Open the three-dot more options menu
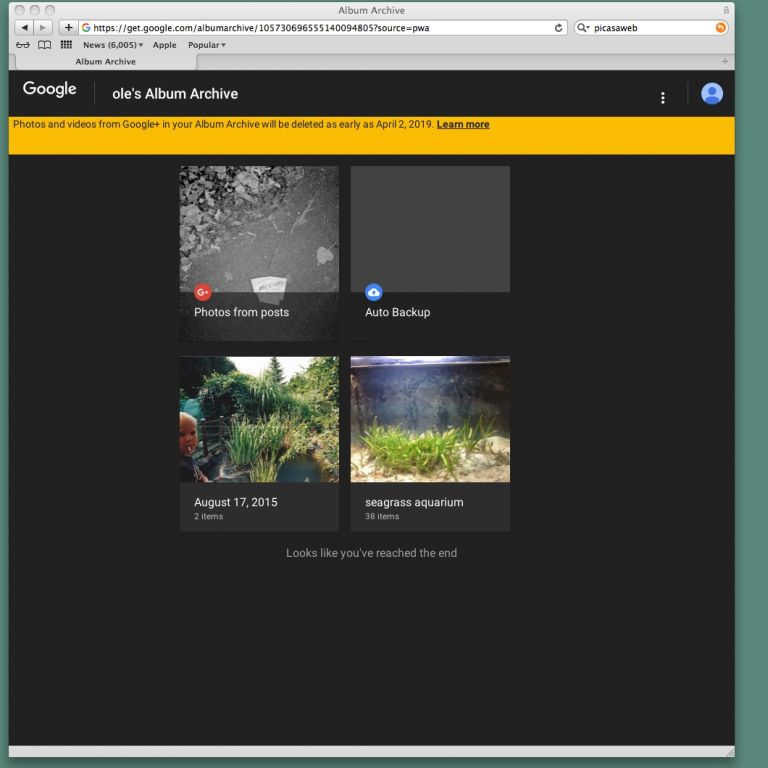 (x=662, y=97)
